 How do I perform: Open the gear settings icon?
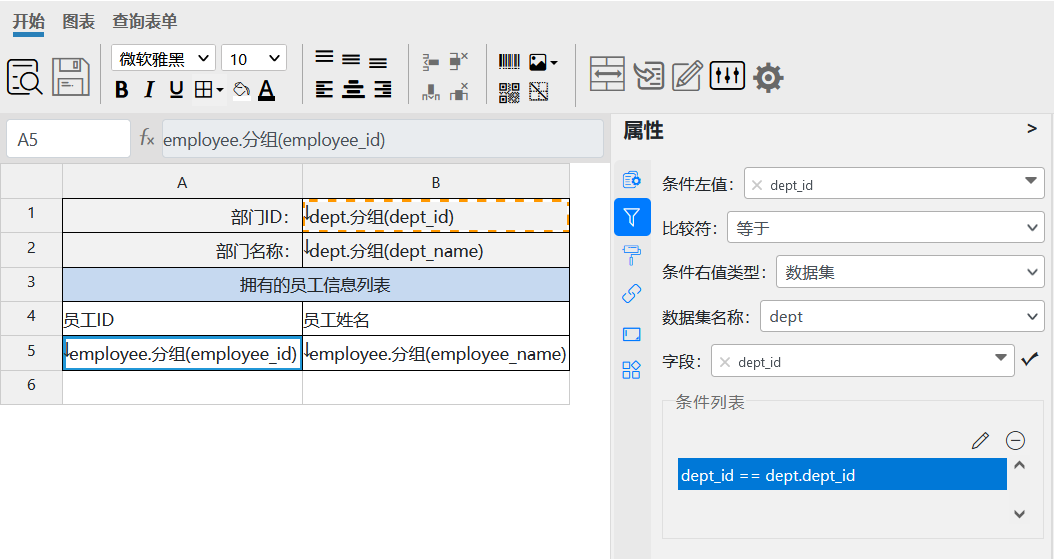(x=768, y=77)
